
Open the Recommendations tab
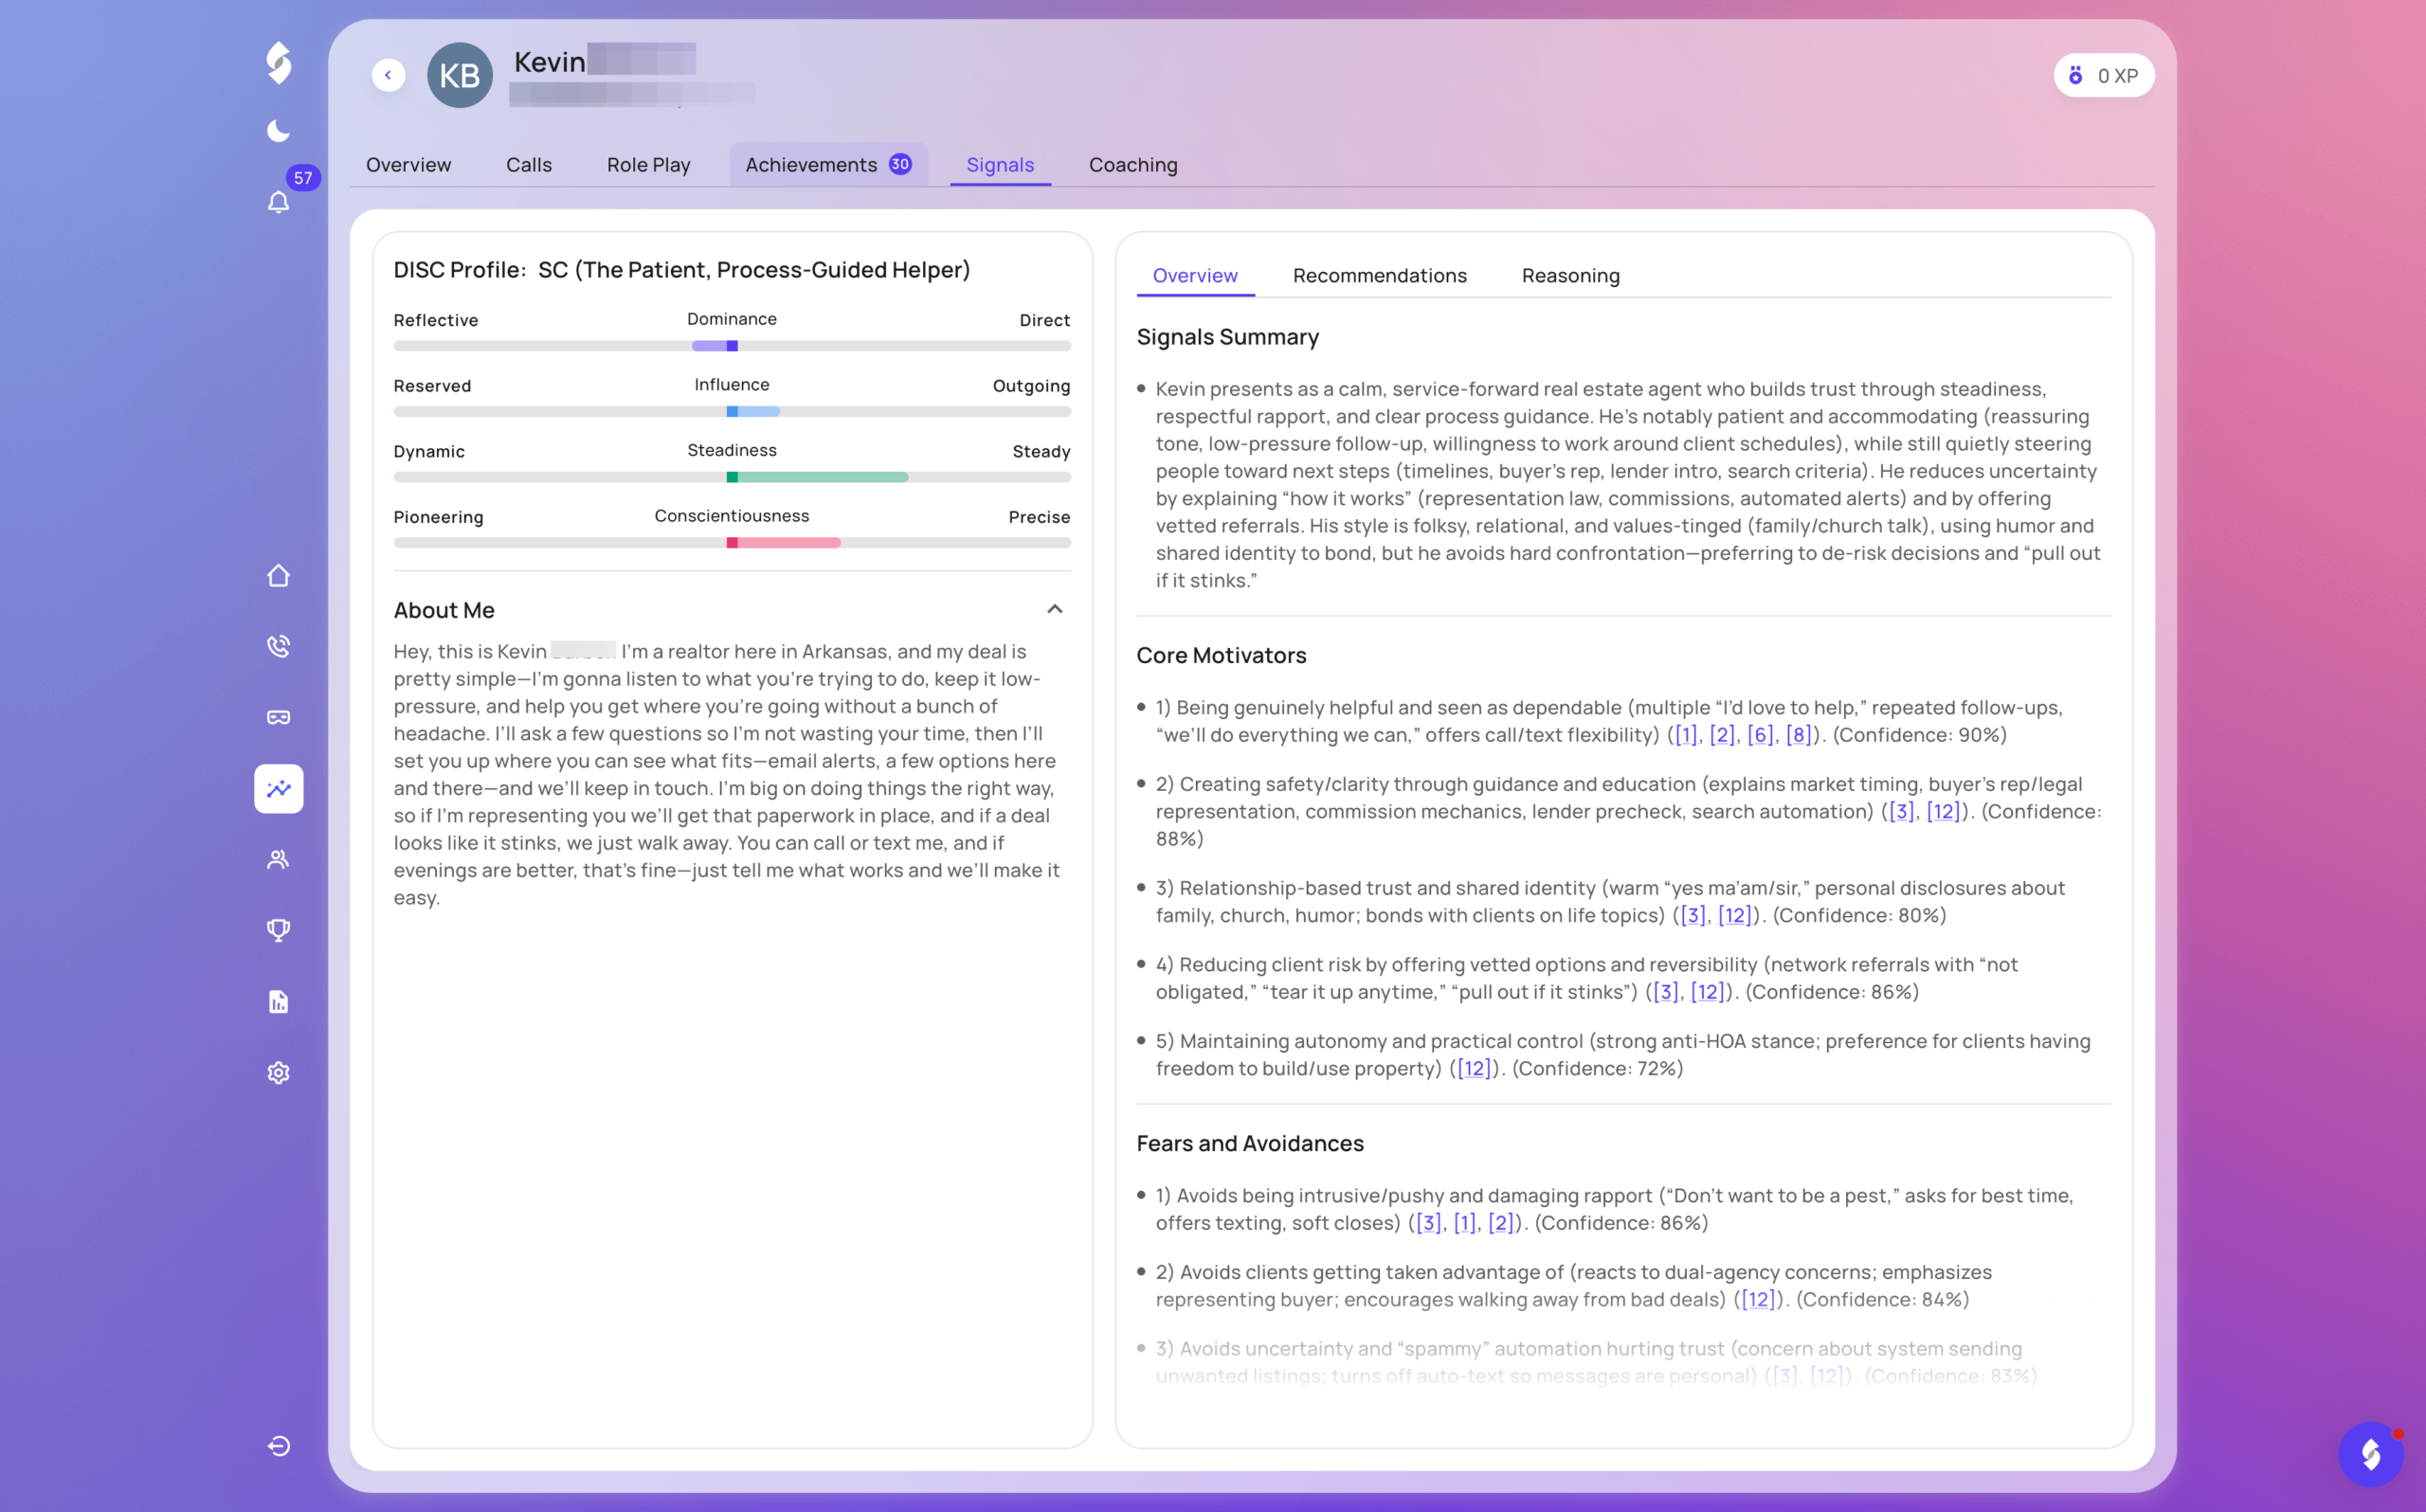pos(1379,275)
